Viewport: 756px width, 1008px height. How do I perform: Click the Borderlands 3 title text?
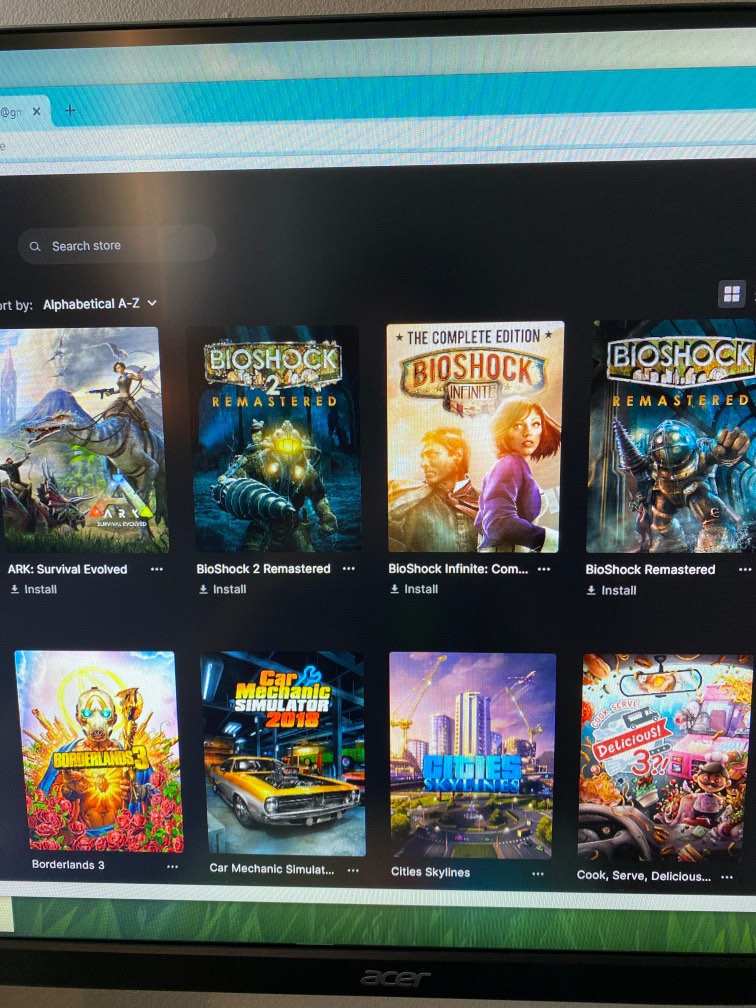pos(68,865)
